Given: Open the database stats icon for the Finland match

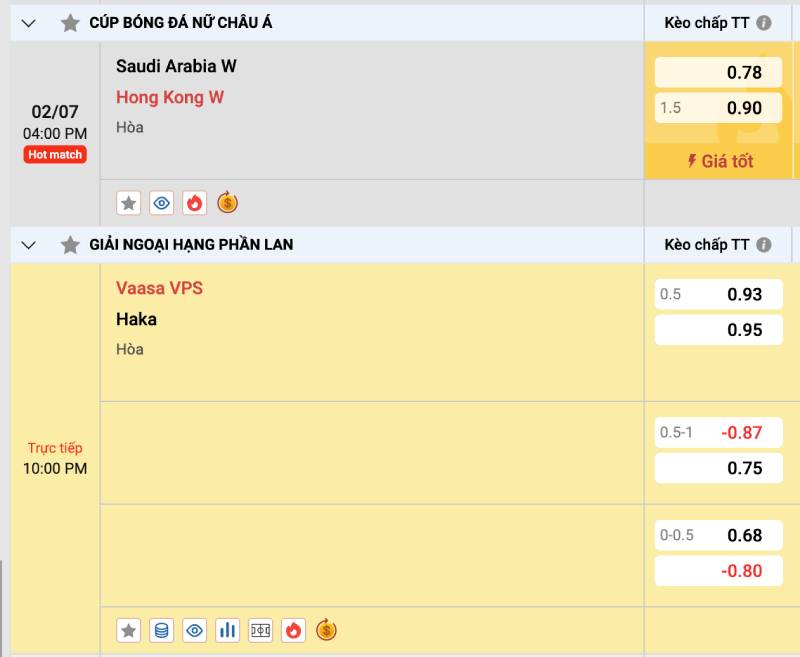Looking at the screenshot, I should point(162,630).
